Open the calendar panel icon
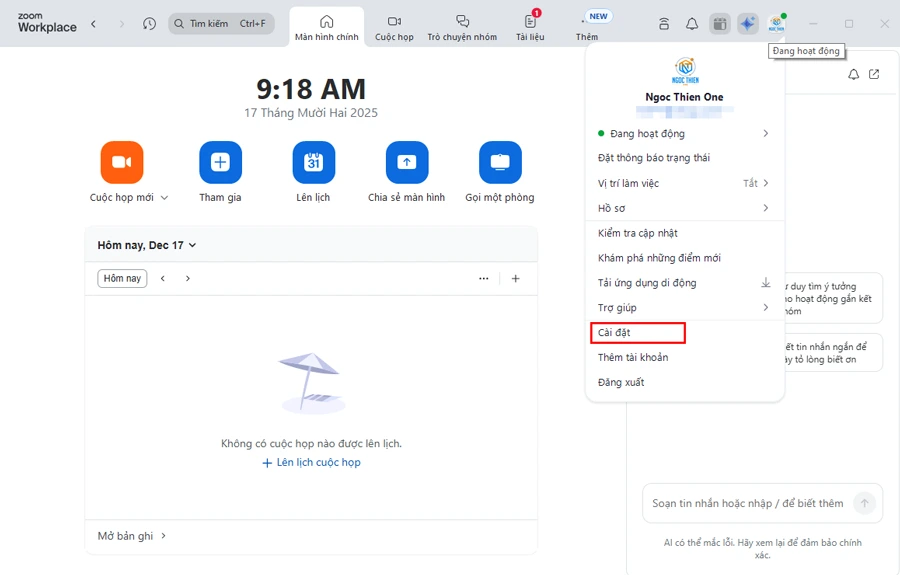Viewport: 900px width, 575px height. pos(720,24)
